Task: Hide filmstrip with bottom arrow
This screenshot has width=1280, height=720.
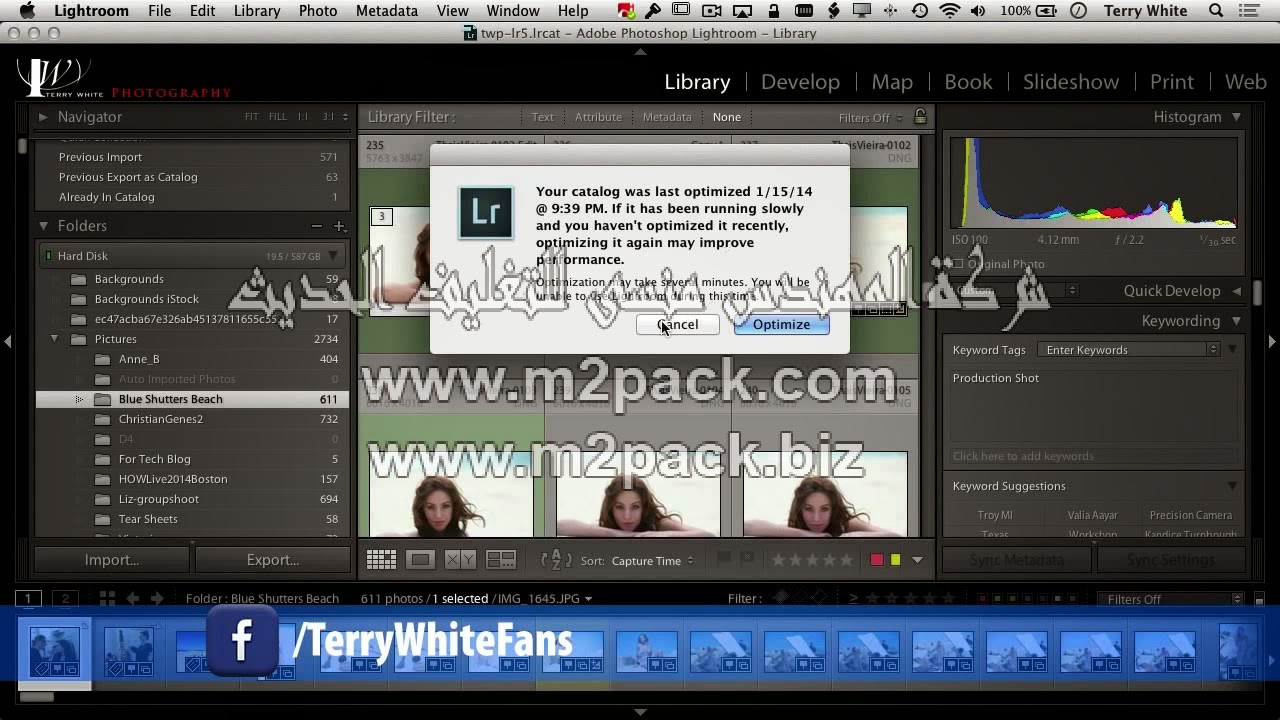Action: 640,712
